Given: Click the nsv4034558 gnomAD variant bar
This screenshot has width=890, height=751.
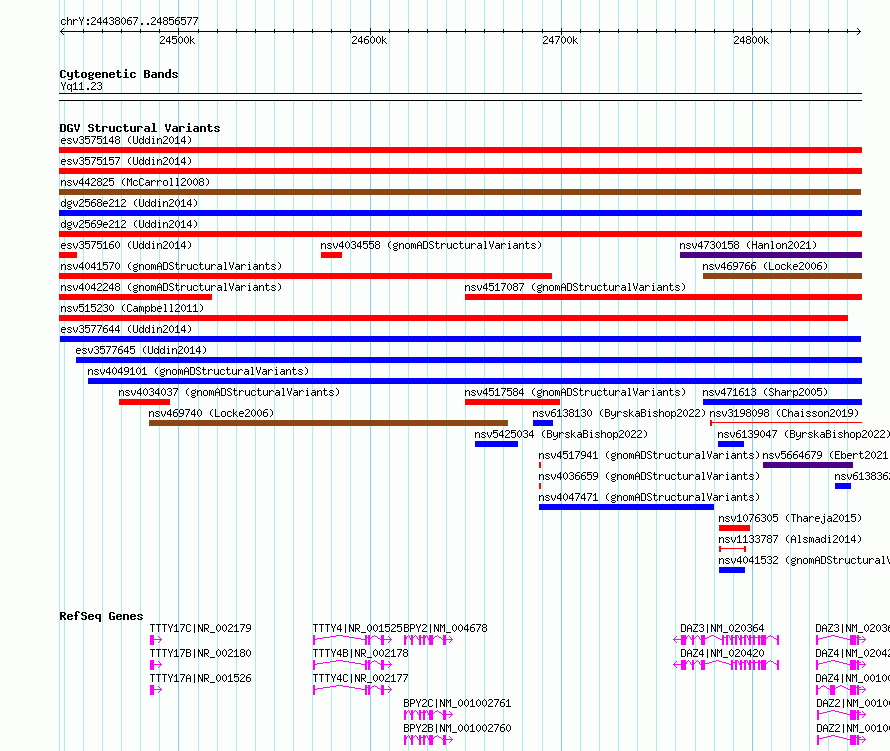Looking at the screenshot, I should point(331,255).
